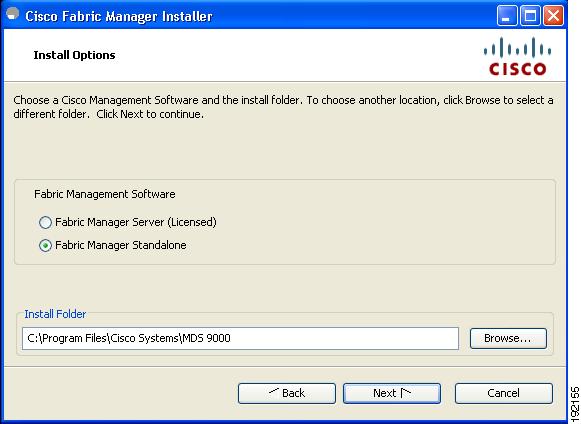Screen dimensions: 581x424
Task: Click the Fabric Management Software group label
Action: (104, 194)
